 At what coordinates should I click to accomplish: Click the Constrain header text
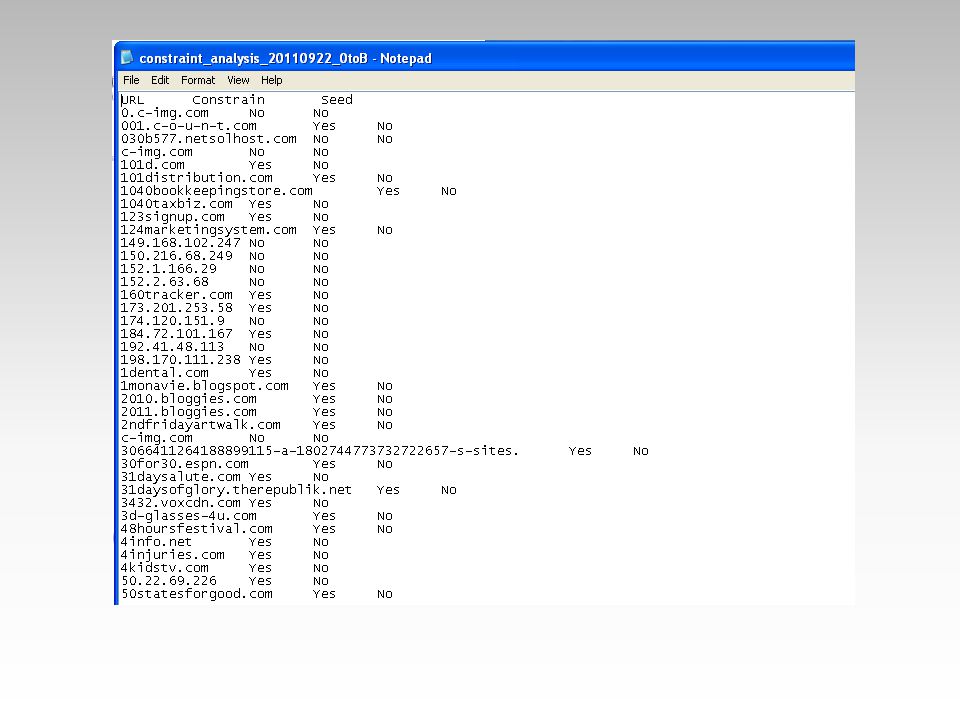pos(228,100)
